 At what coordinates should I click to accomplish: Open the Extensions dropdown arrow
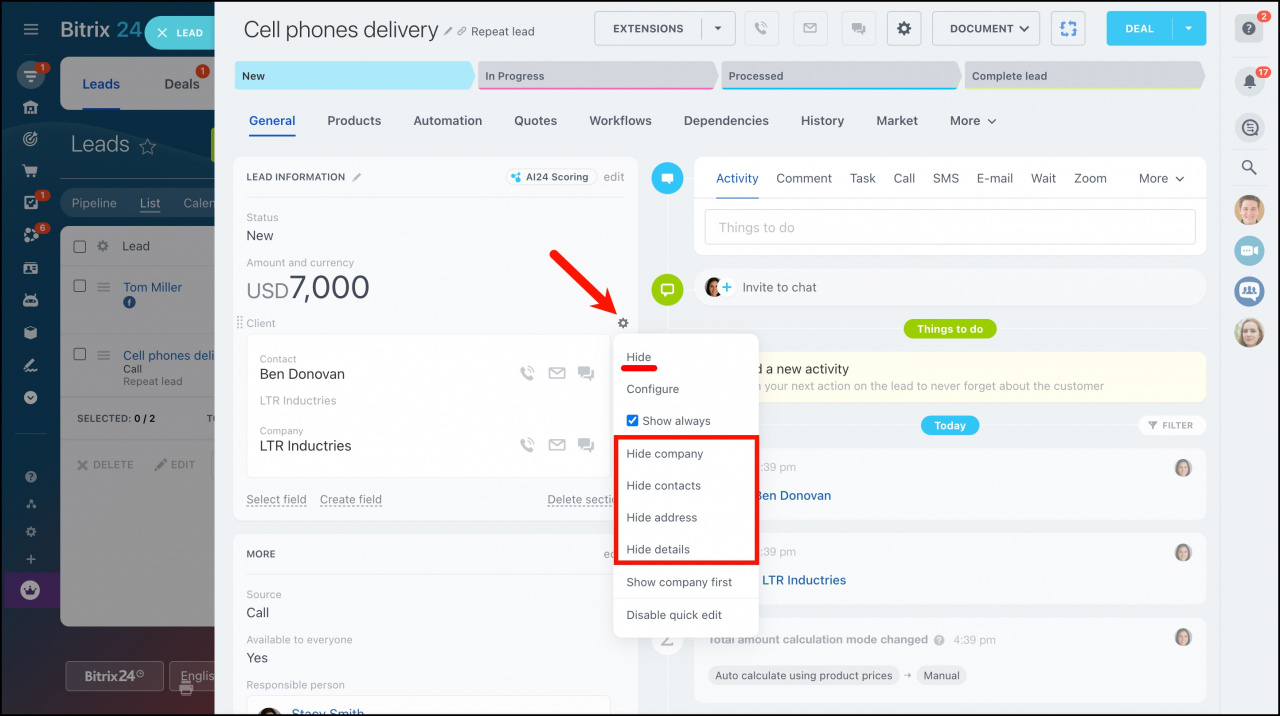[x=718, y=29]
